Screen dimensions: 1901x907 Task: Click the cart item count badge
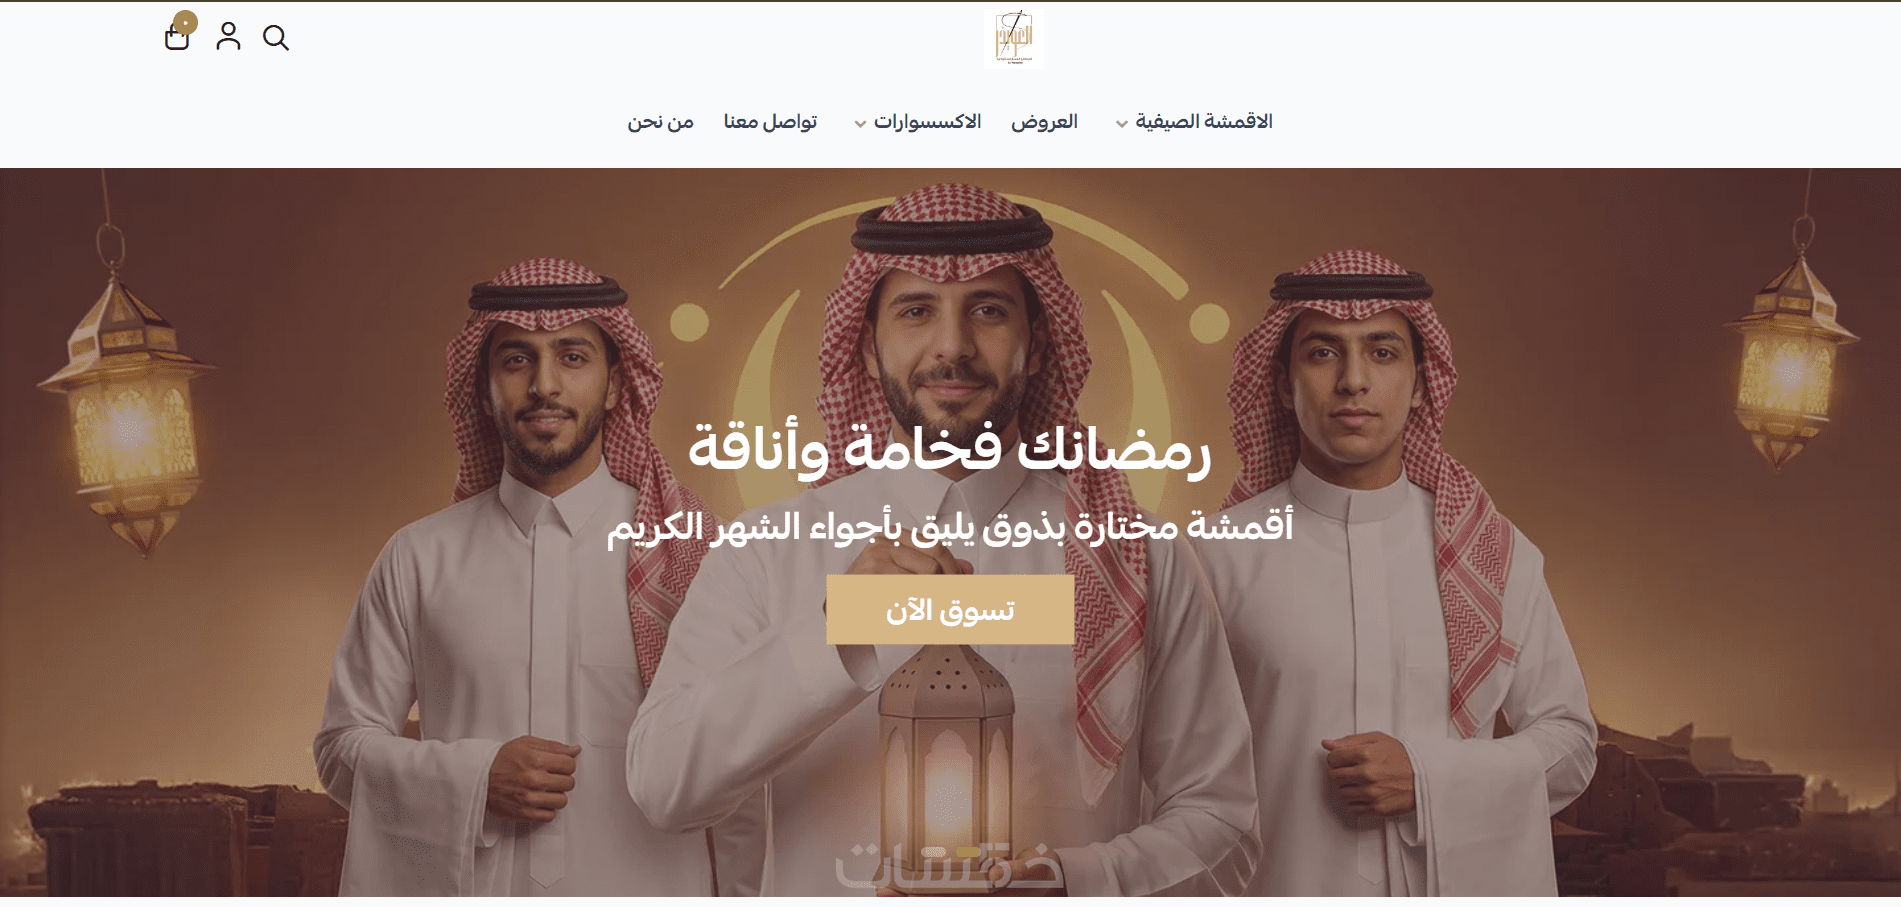185,22
